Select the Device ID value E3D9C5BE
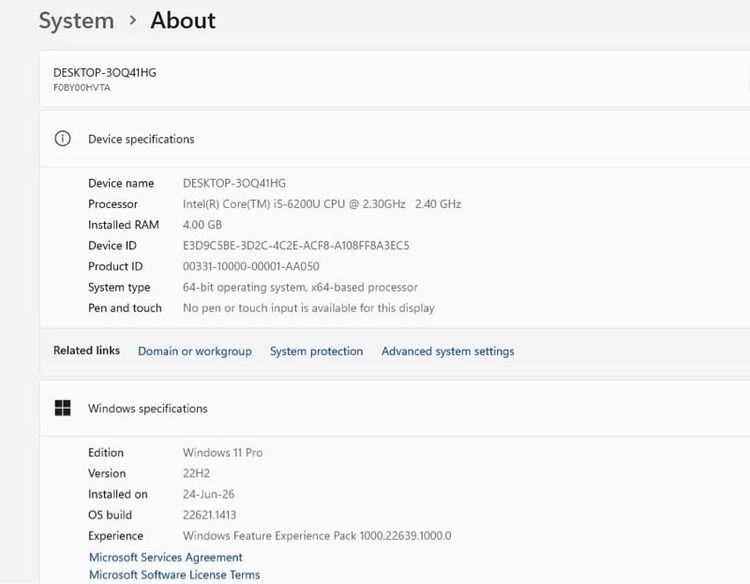 point(296,245)
